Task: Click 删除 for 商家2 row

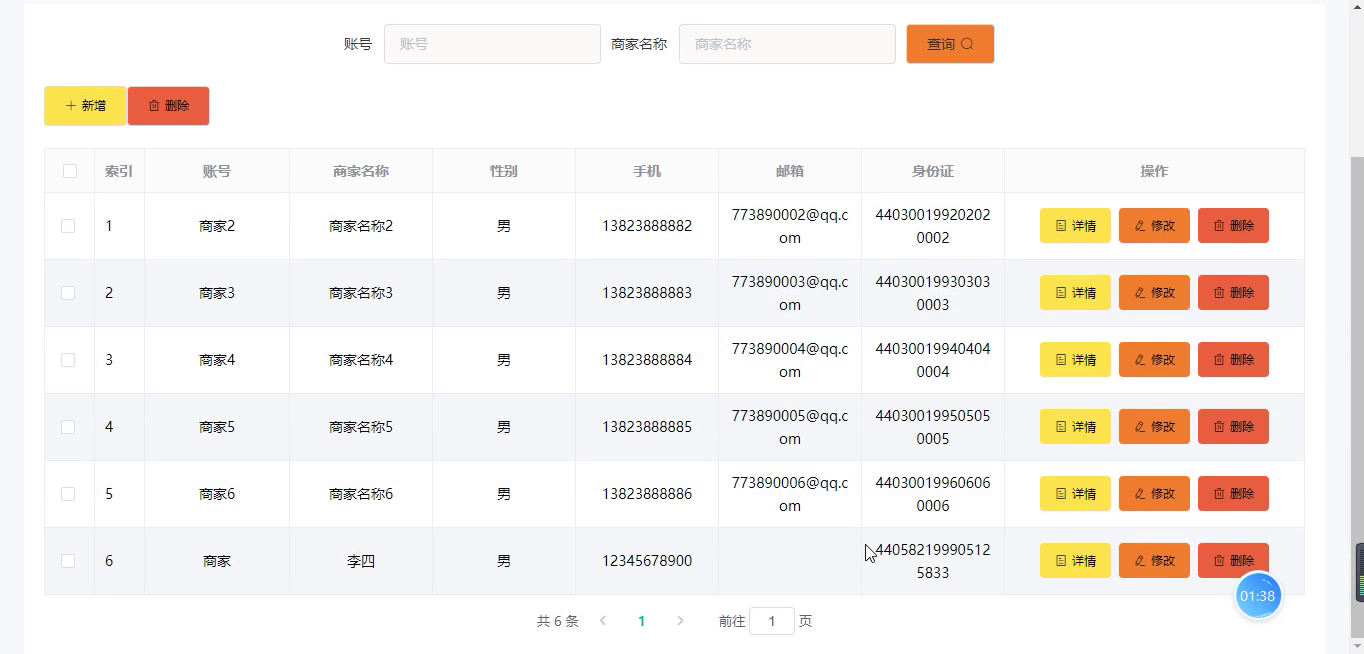Action: click(1233, 226)
